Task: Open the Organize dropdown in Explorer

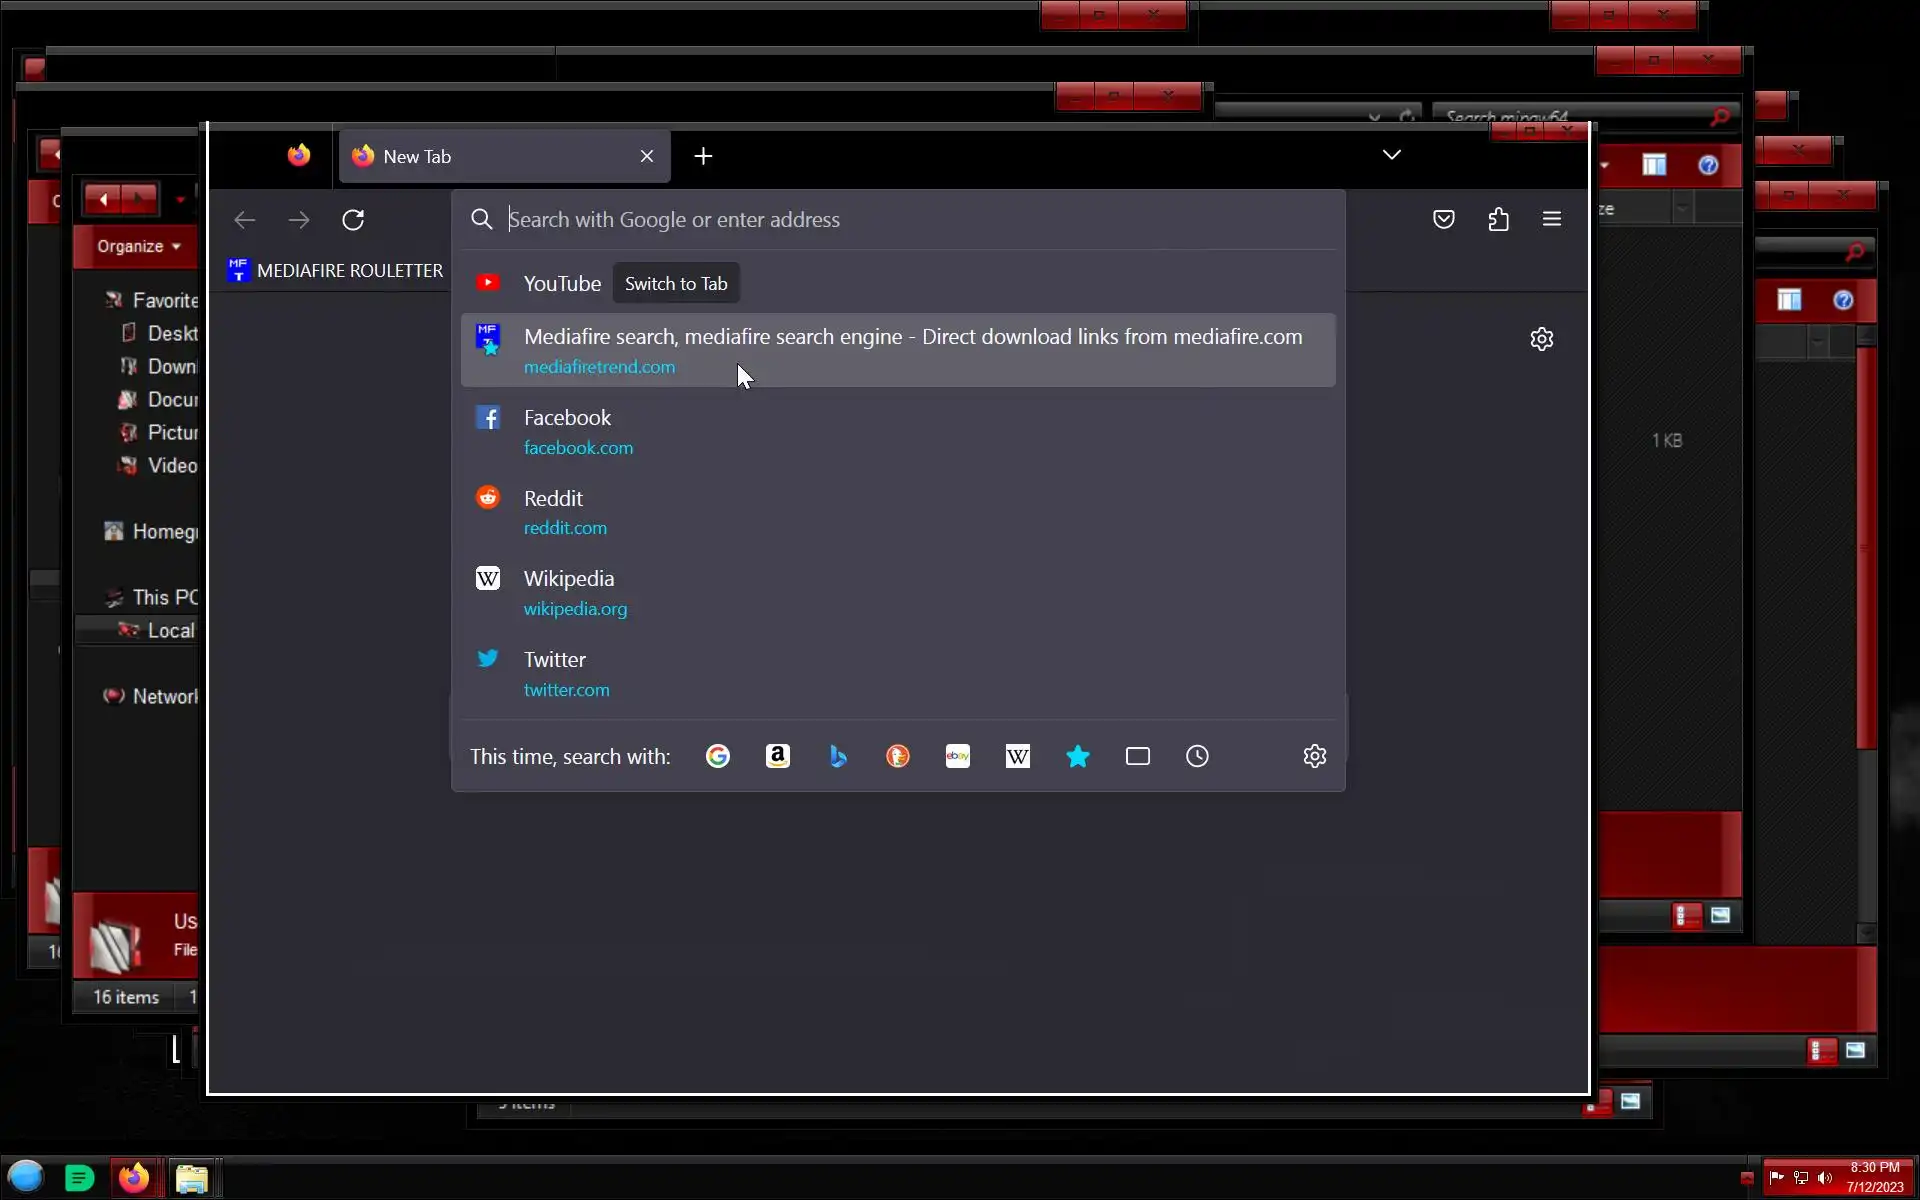Action: coord(139,246)
